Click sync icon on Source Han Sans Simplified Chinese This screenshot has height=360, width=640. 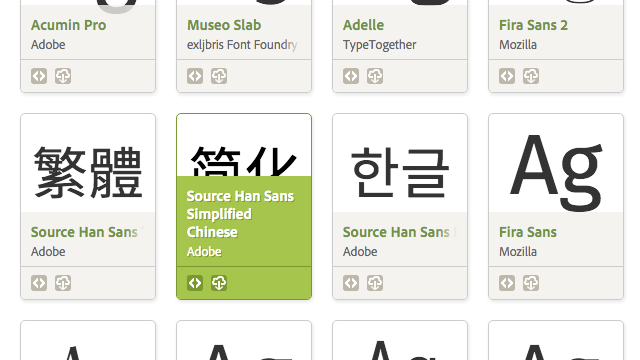pyautogui.click(x=219, y=283)
